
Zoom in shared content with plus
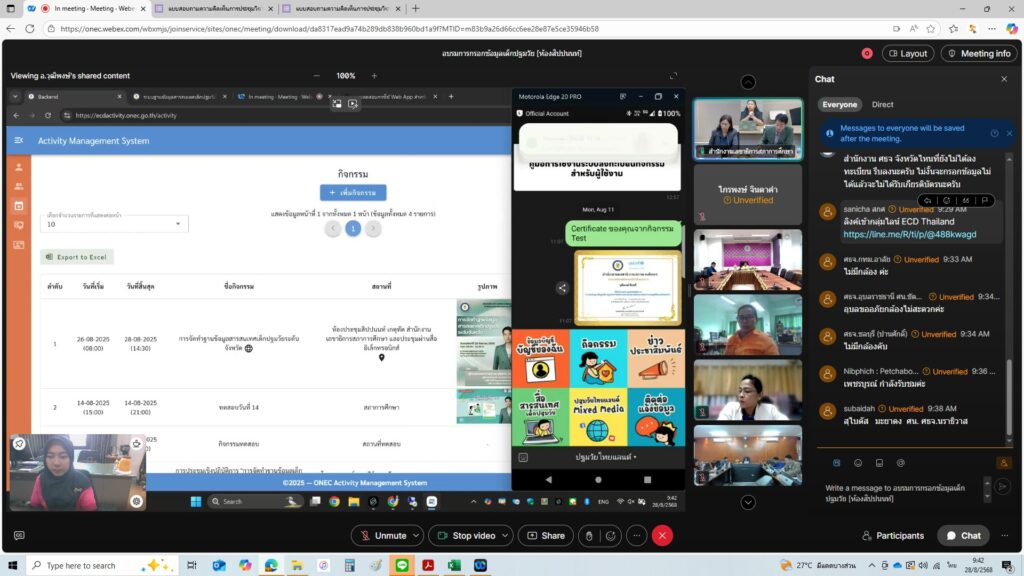pos(374,76)
